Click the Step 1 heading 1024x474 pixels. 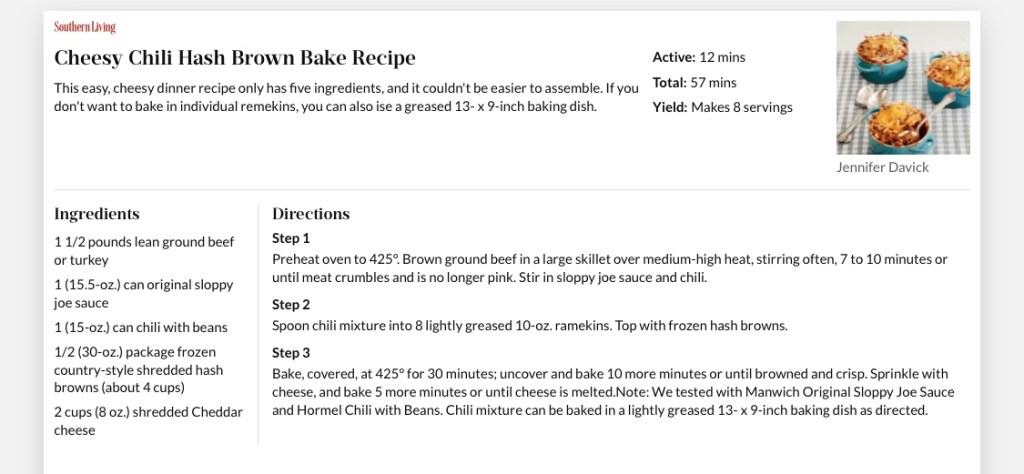point(291,238)
